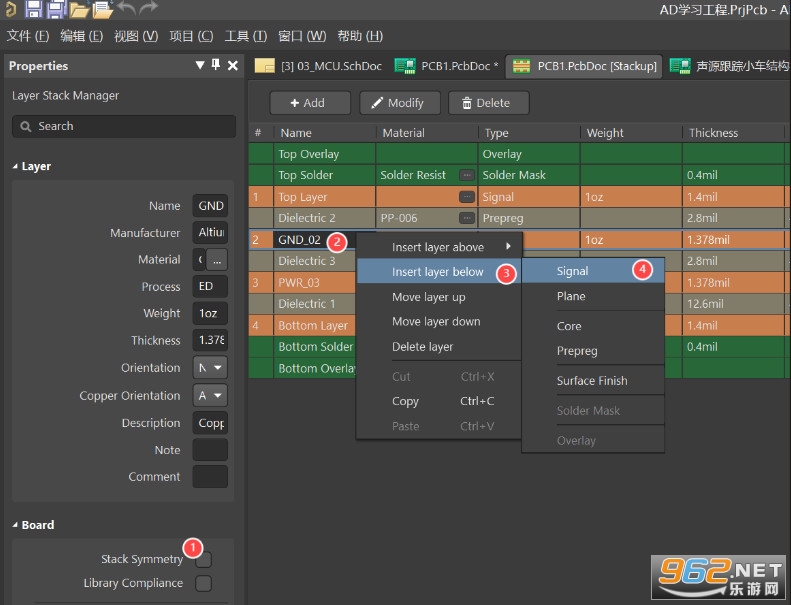Click the ellipsis in Solder Resist cell
791x605 pixels.
coord(467,175)
